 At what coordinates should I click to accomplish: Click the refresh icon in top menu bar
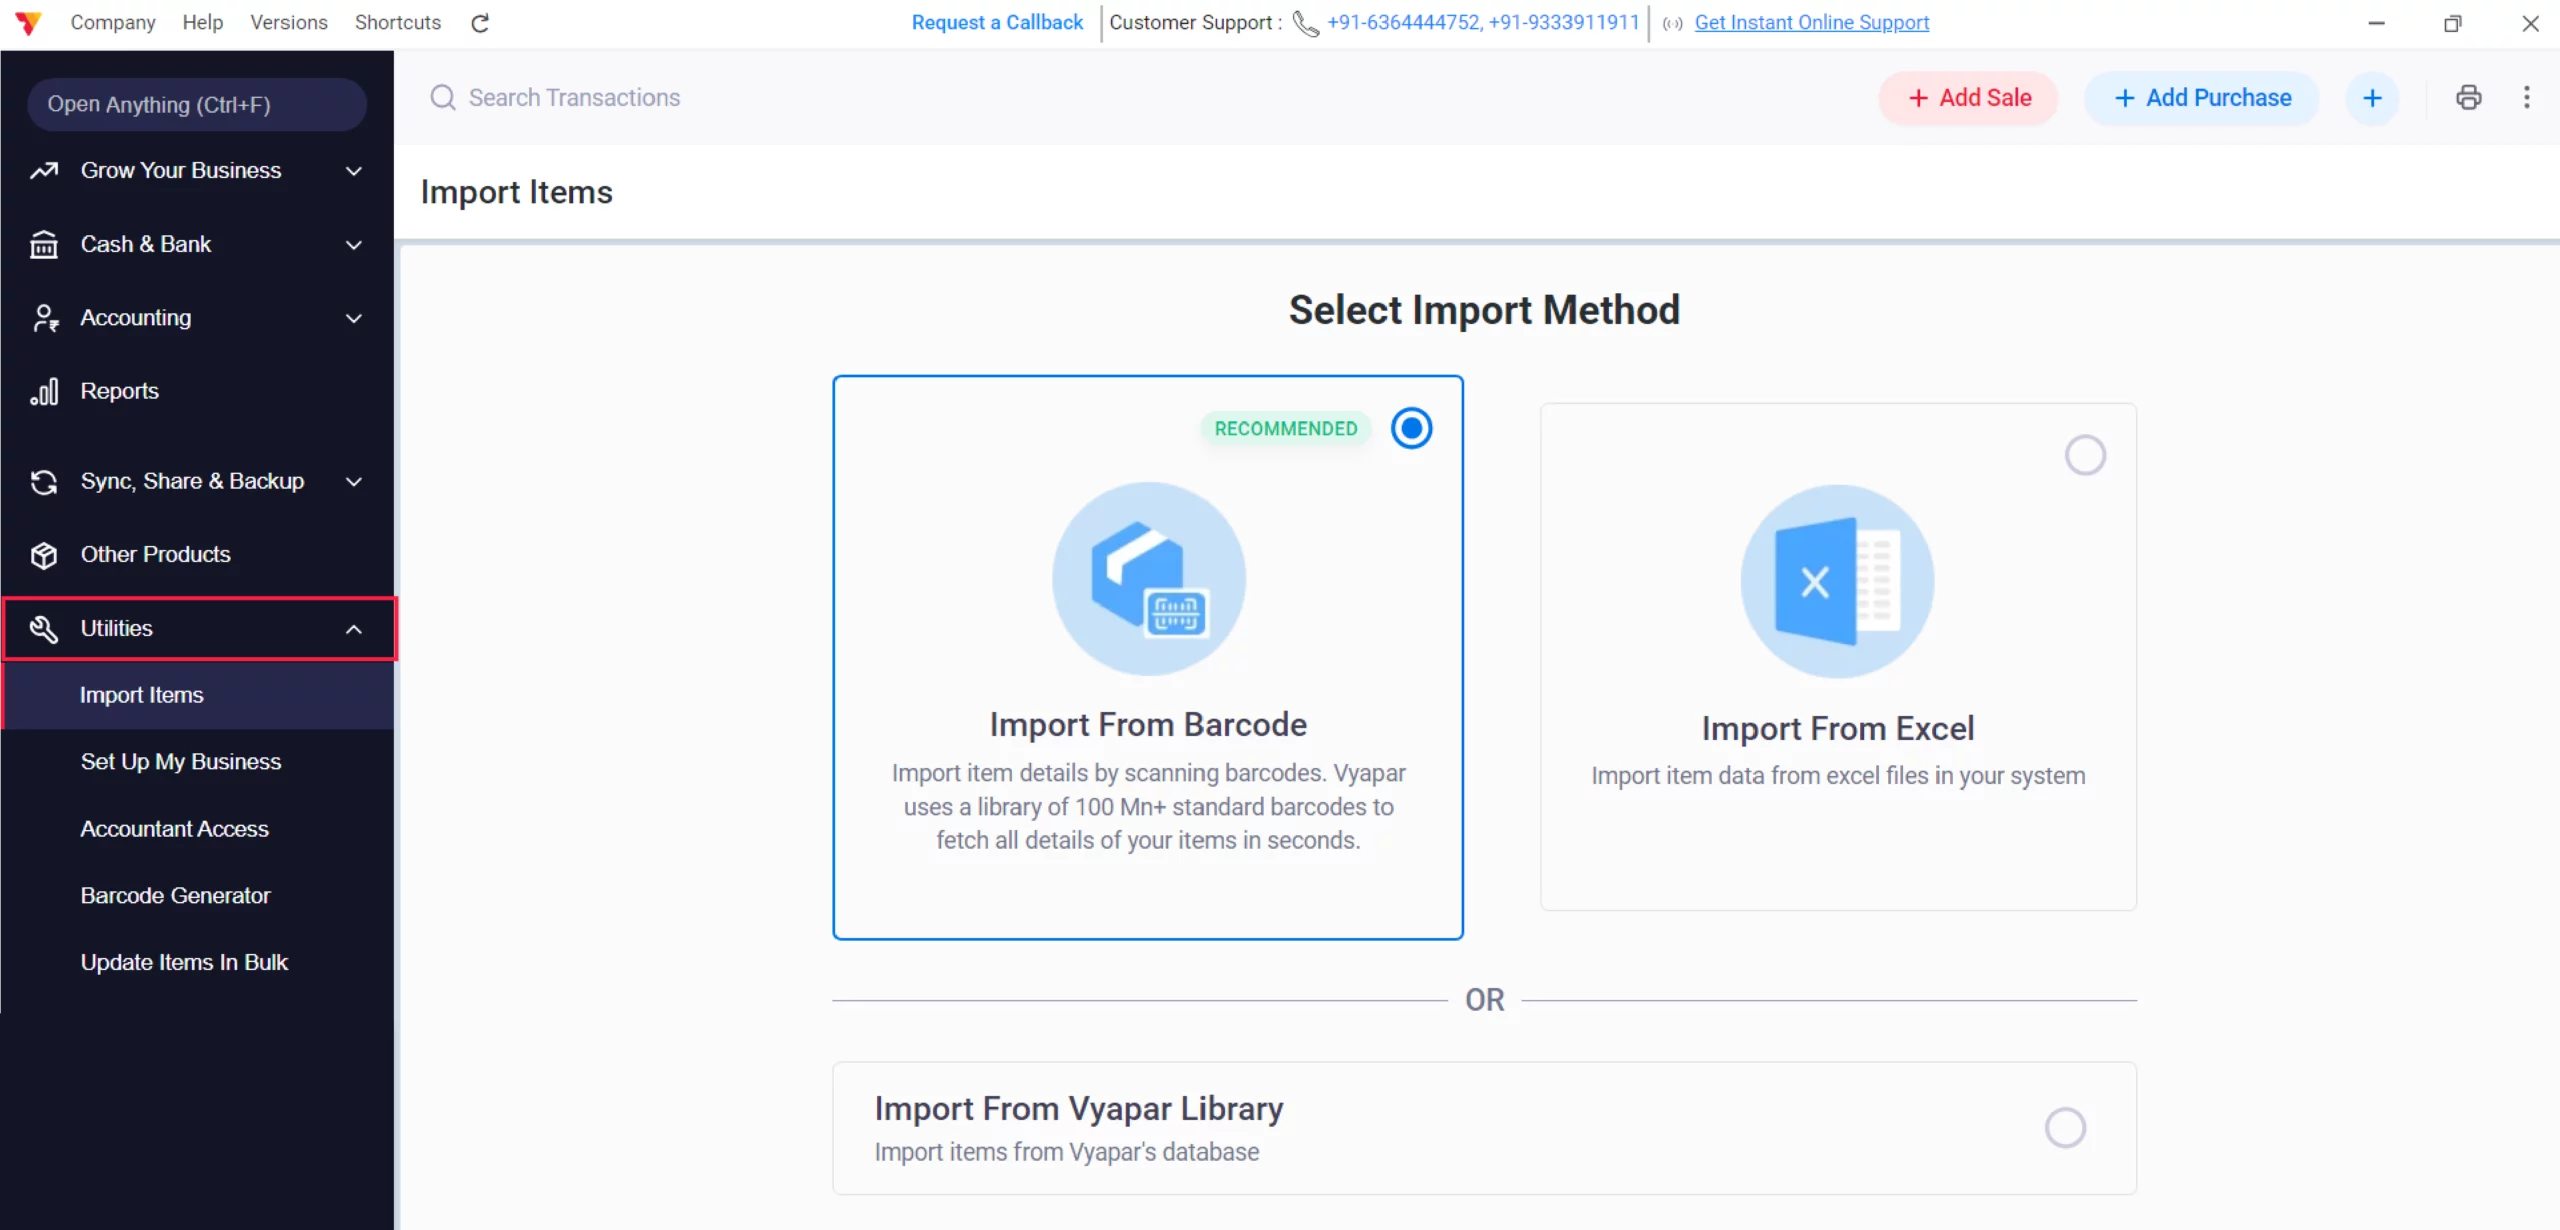[x=480, y=23]
